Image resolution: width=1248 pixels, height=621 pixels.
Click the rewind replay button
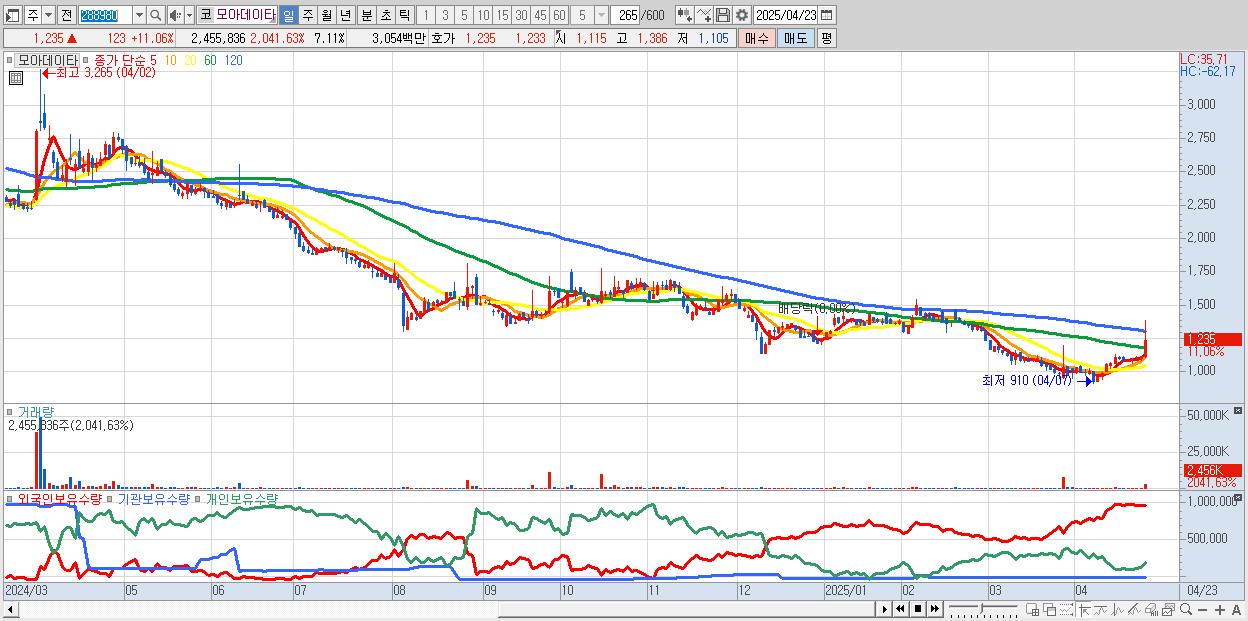coord(900,609)
